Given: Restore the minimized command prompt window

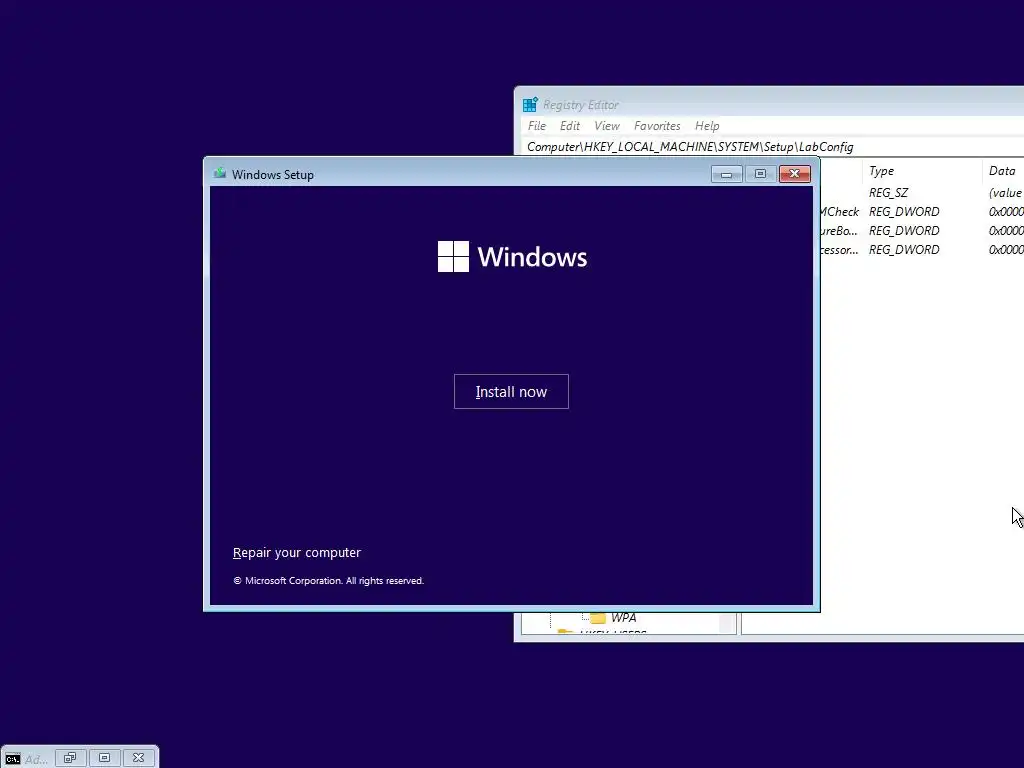Looking at the screenshot, I should click(x=70, y=758).
